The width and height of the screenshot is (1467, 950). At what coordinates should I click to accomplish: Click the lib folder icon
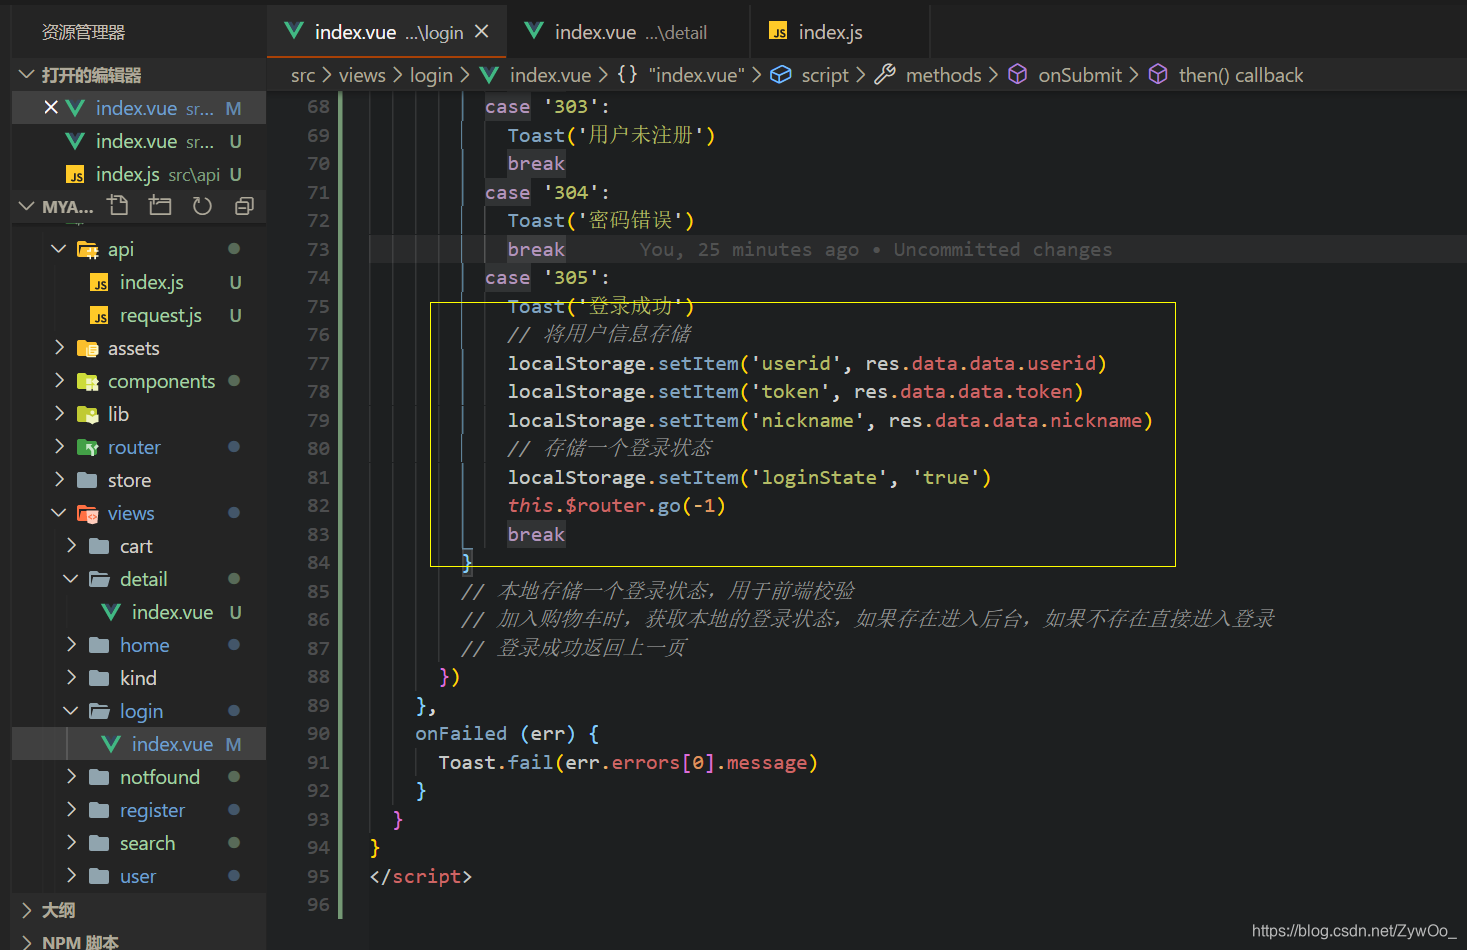[x=88, y=415]
